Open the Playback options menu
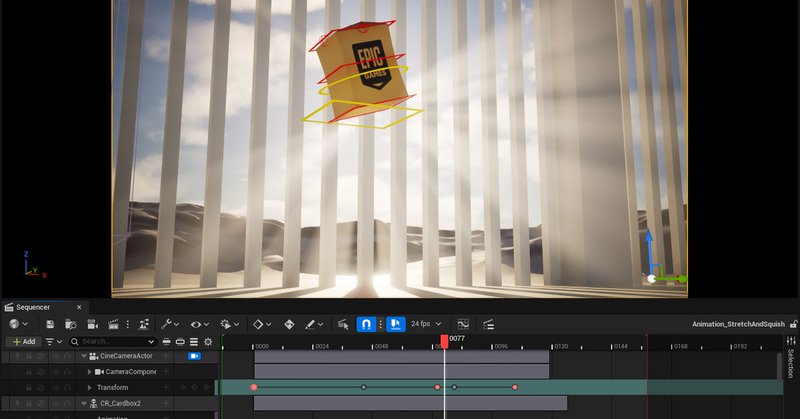The height and width of the screenshot is (419, 800). (229, 324)
